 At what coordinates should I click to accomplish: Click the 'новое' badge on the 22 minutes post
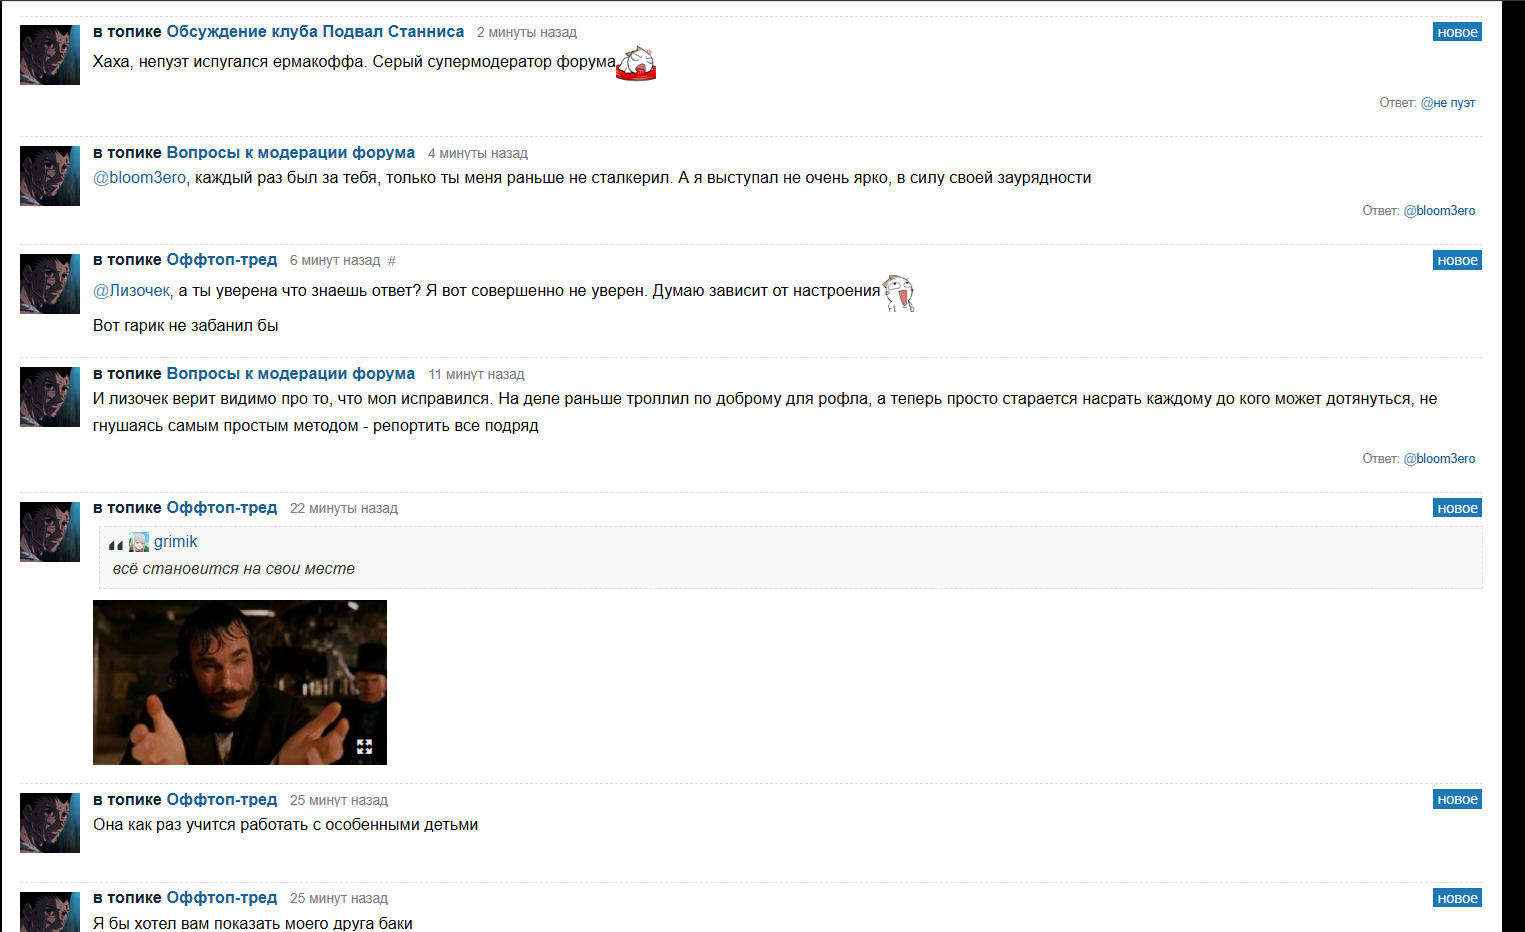pyautogui.click(x=1457, y=508)
